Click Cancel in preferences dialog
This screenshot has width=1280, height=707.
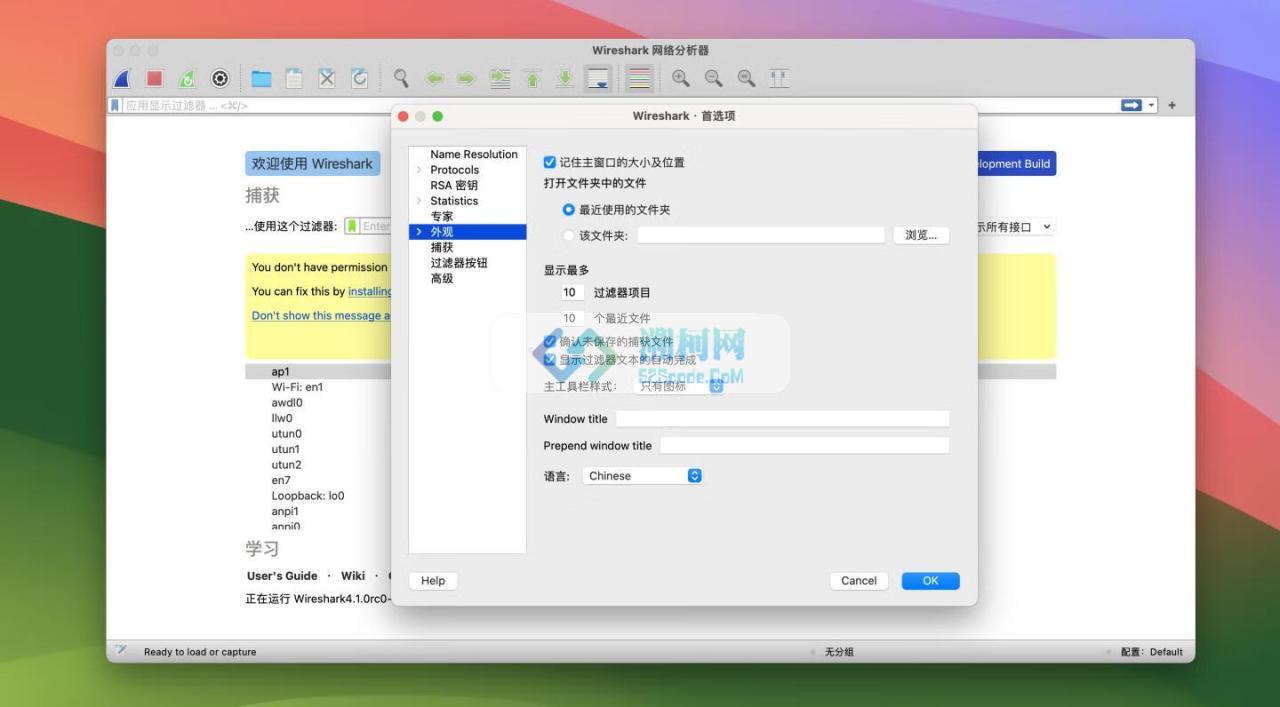pos(859,581)
